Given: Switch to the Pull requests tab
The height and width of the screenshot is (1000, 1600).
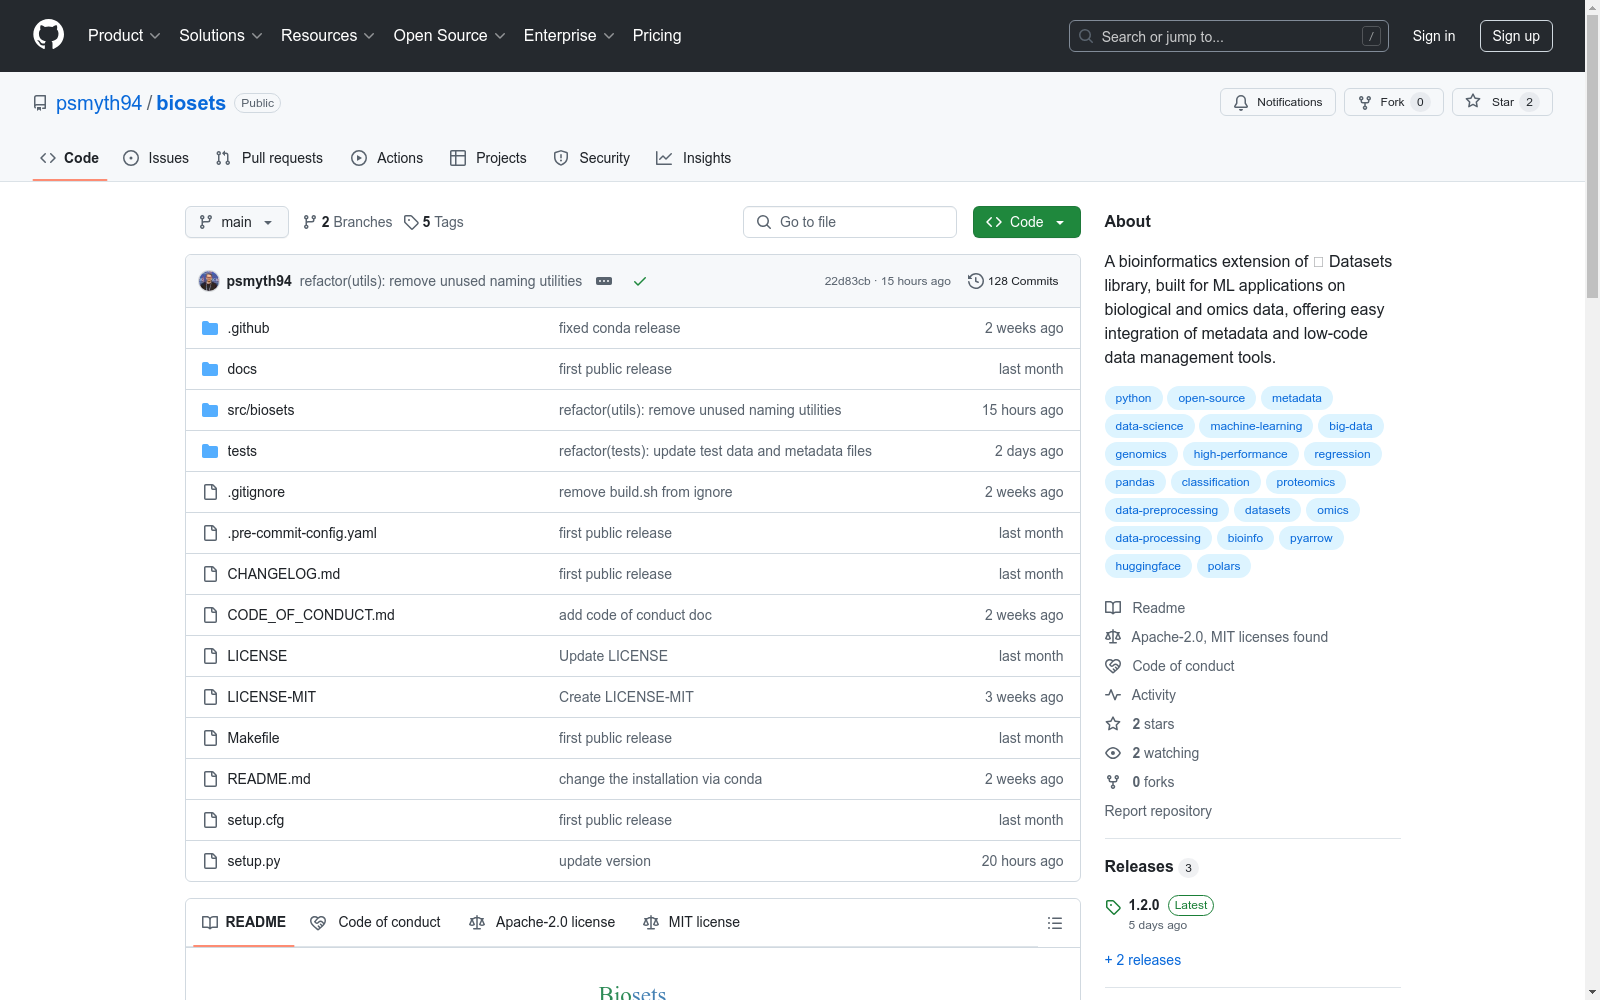Looking at the screenshot, I should pyautogui.click(x=269, y=158).
